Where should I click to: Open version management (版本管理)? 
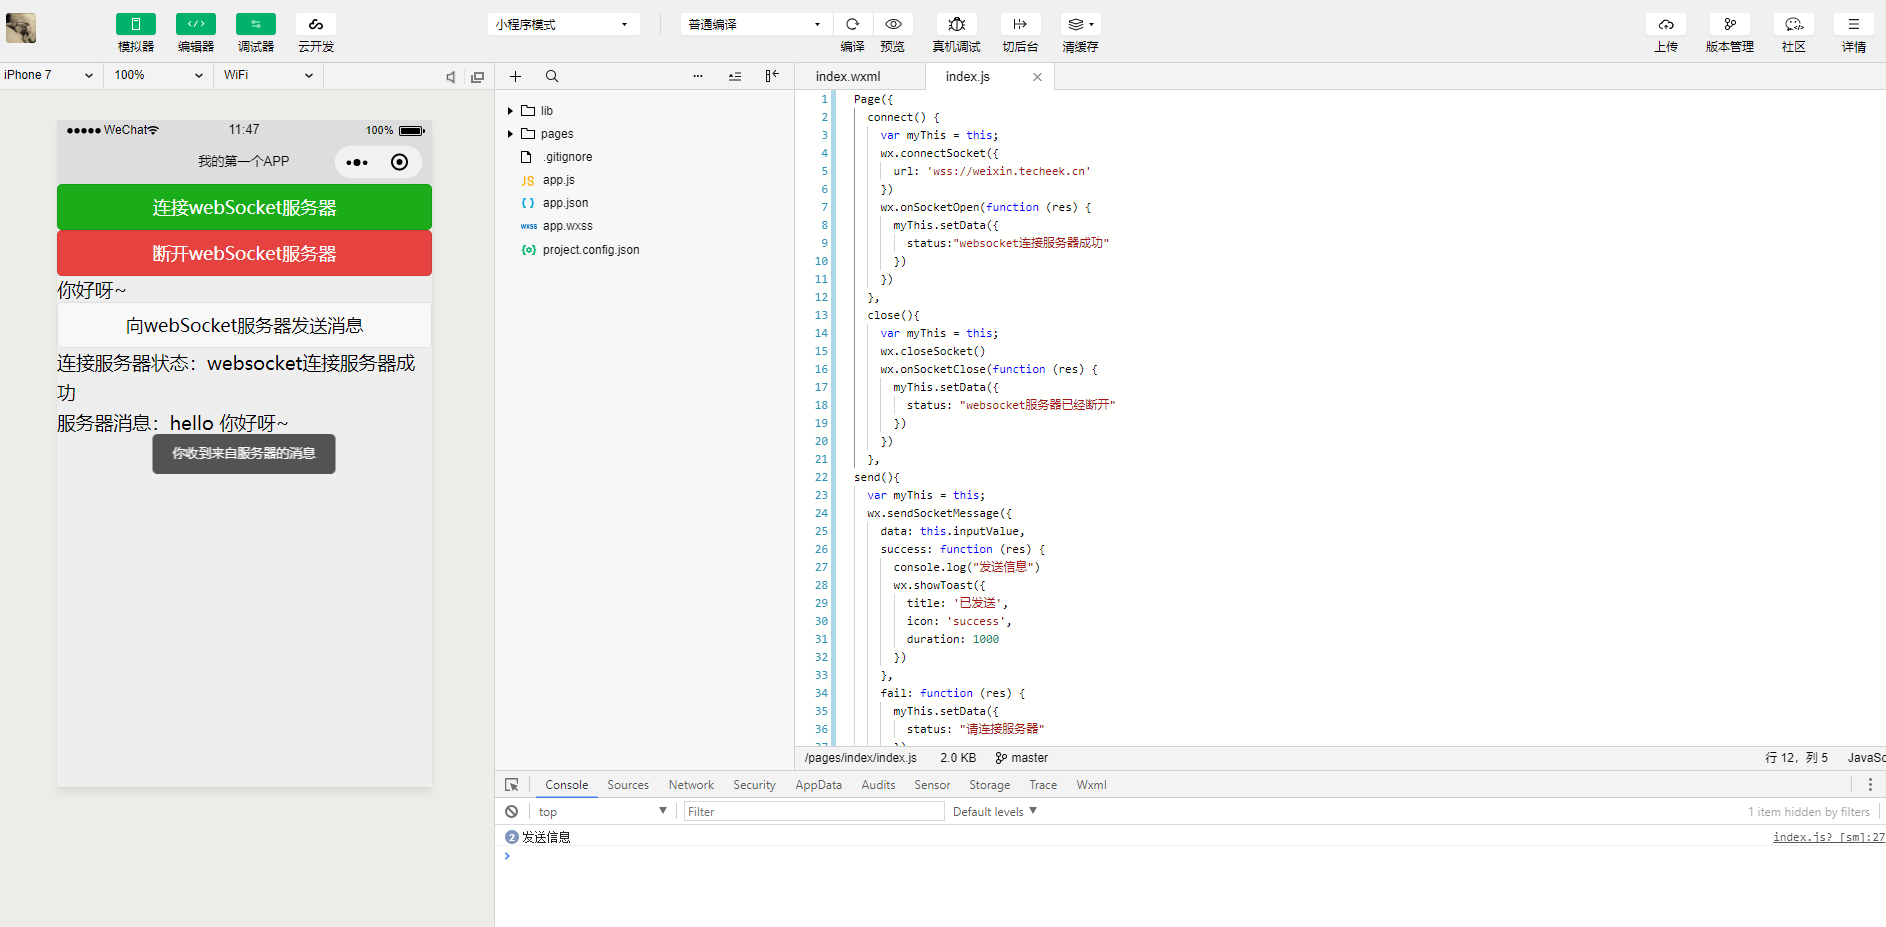click(1729, 25)
